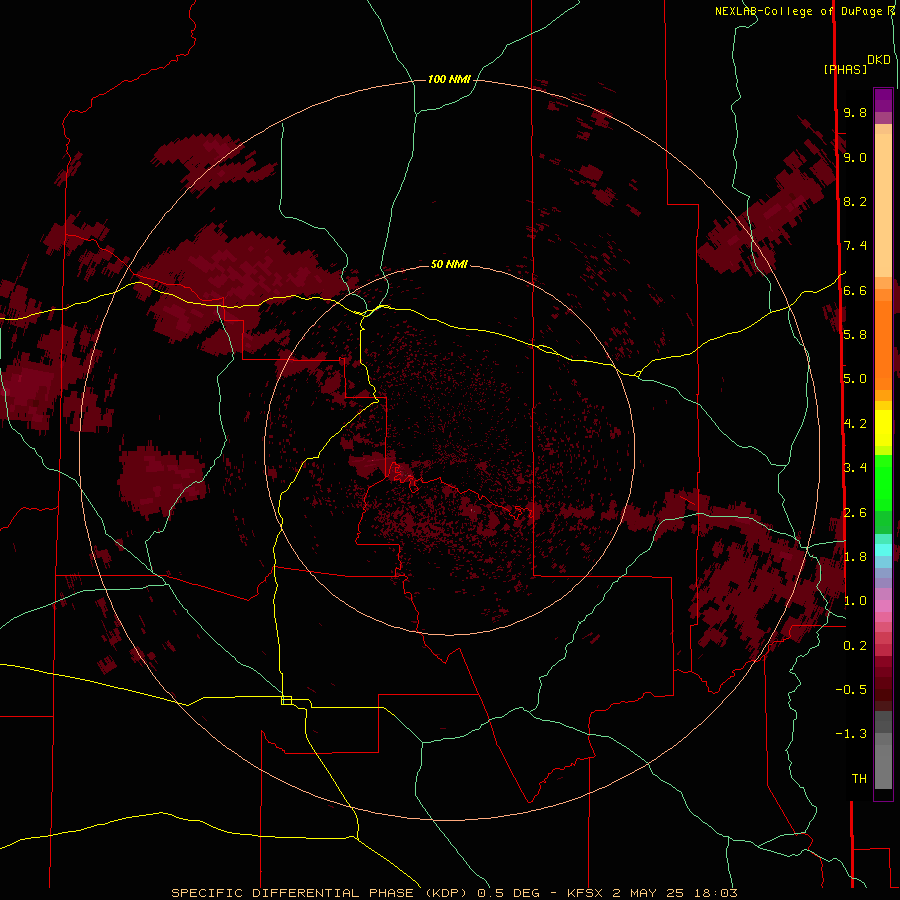Pick the yellow band on the color scale

[x=883, y=428]
